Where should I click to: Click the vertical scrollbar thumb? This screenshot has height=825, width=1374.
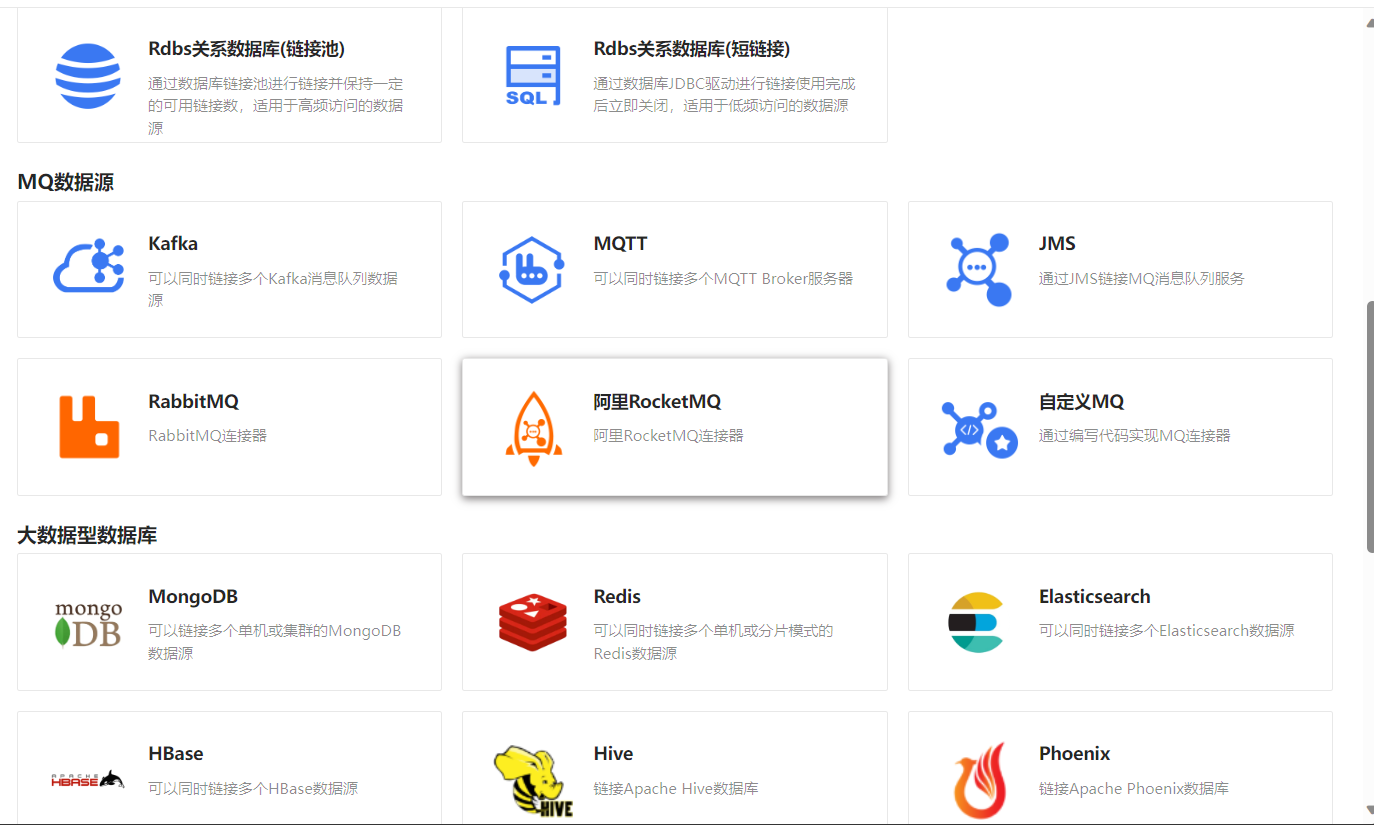click(1370, 425)
